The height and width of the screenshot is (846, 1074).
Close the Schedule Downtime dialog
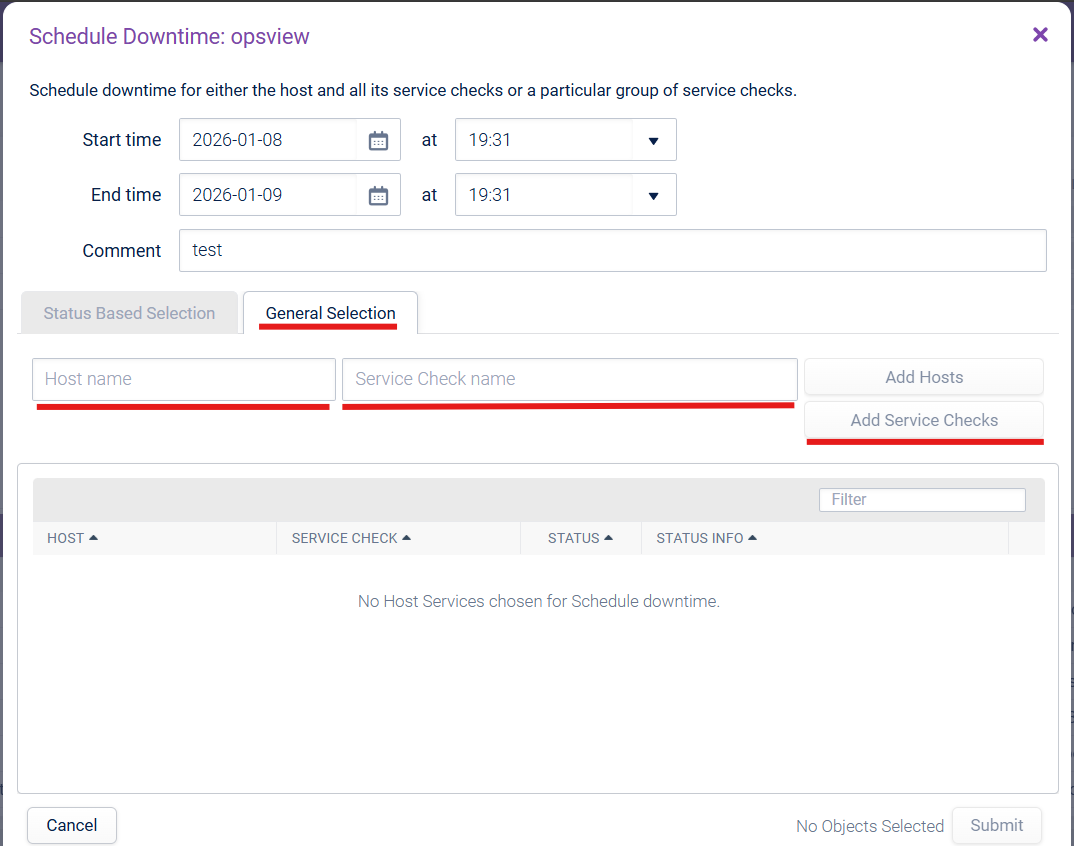pyautogui.click(x=1040, y=35)
